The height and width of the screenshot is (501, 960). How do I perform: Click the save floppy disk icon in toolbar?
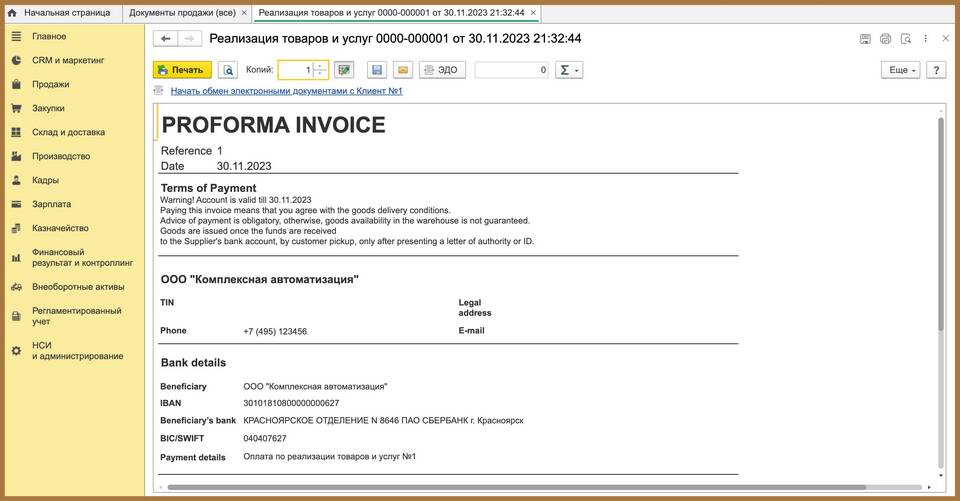tap(376, 70)
